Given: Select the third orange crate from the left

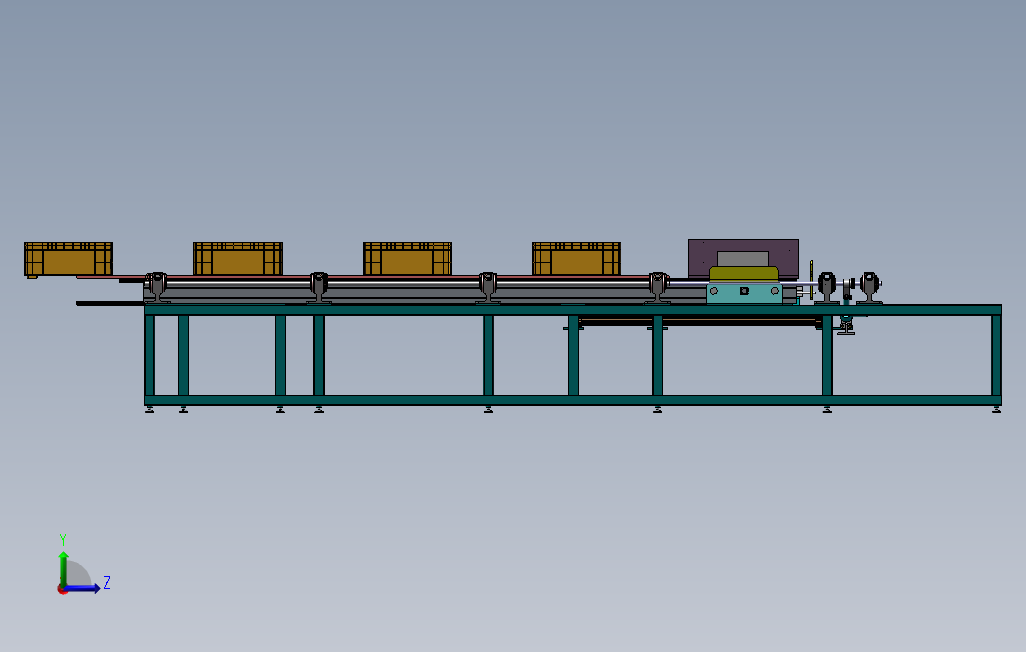Looking at the screenshot, I should coord(407,259).
